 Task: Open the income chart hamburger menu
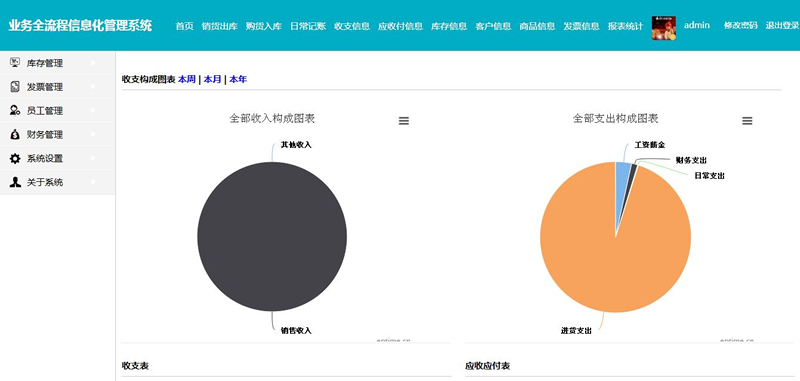(x=404, y=121)
